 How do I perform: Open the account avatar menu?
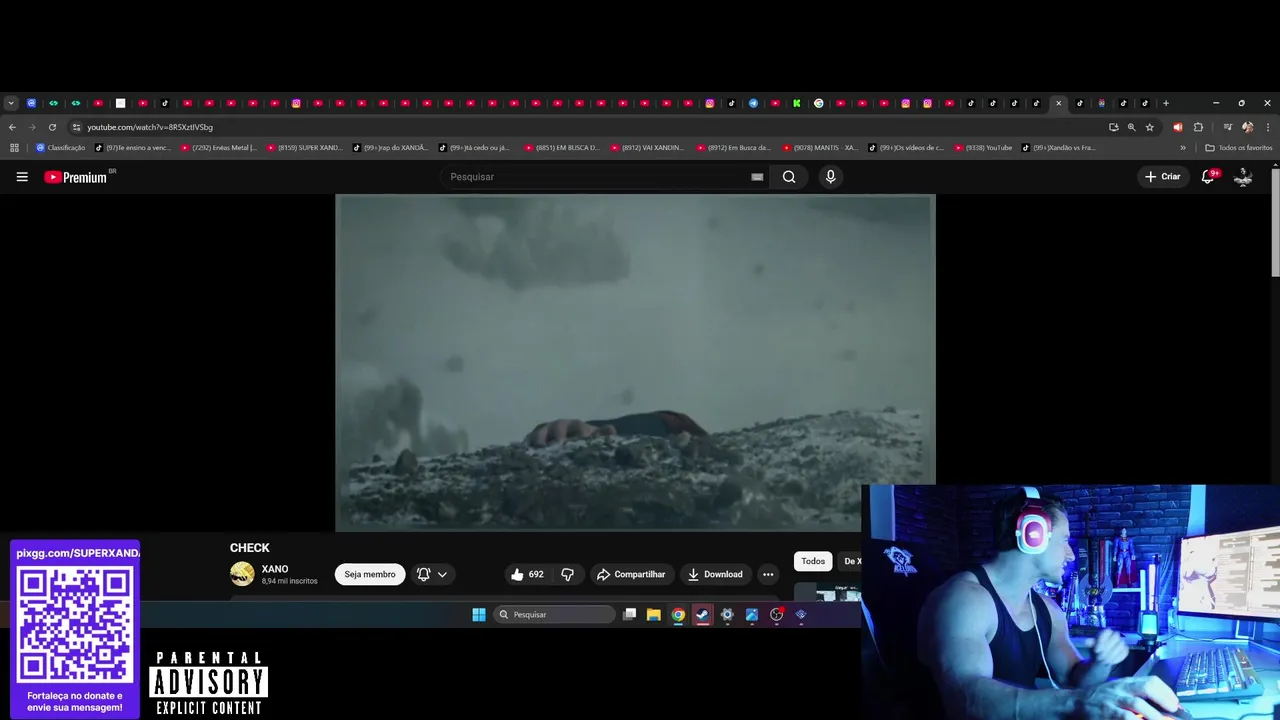[1243, 177]
